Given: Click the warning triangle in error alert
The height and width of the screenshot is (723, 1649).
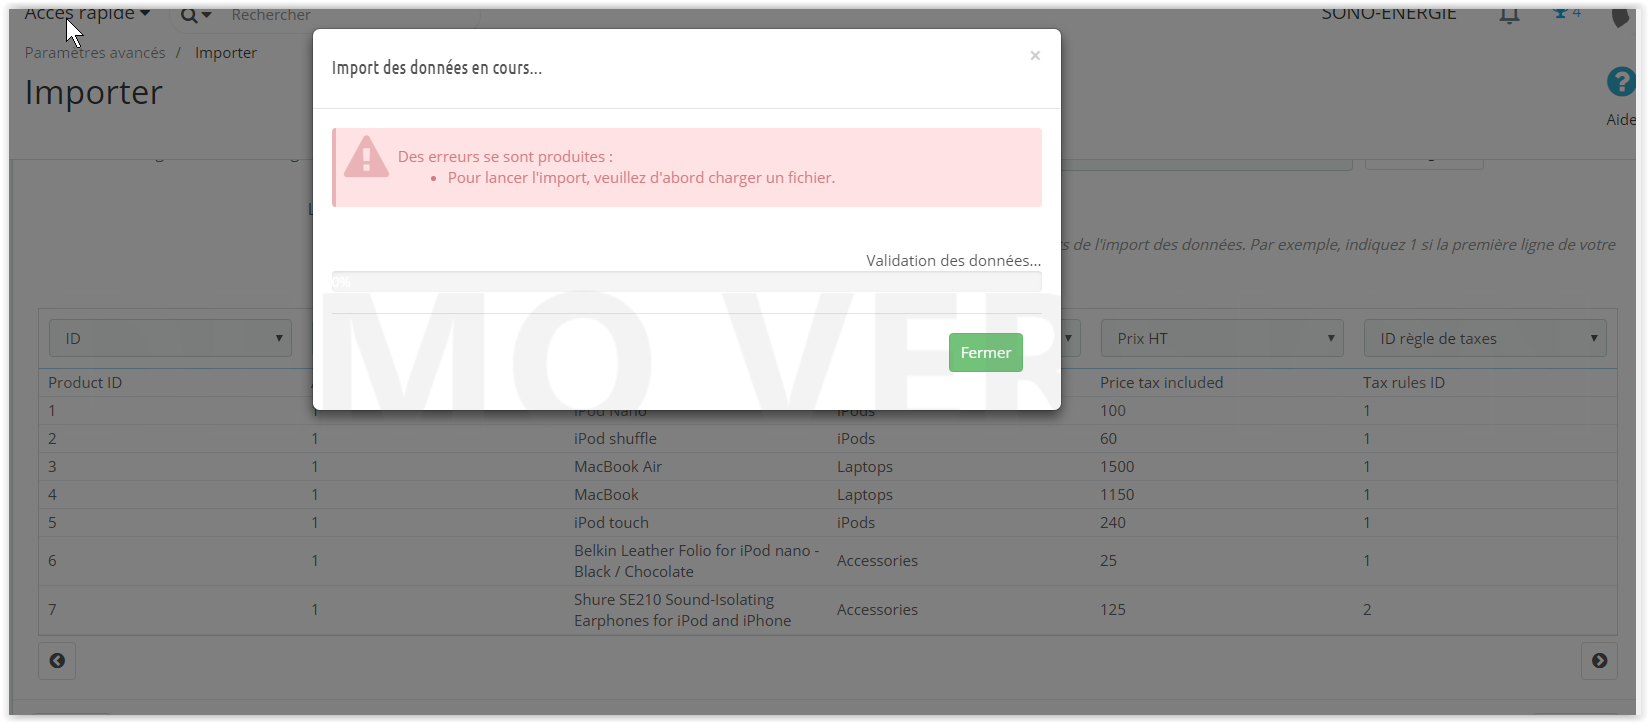Looking at the screenshot, I should pyautogui.click(x=366, y=157).
